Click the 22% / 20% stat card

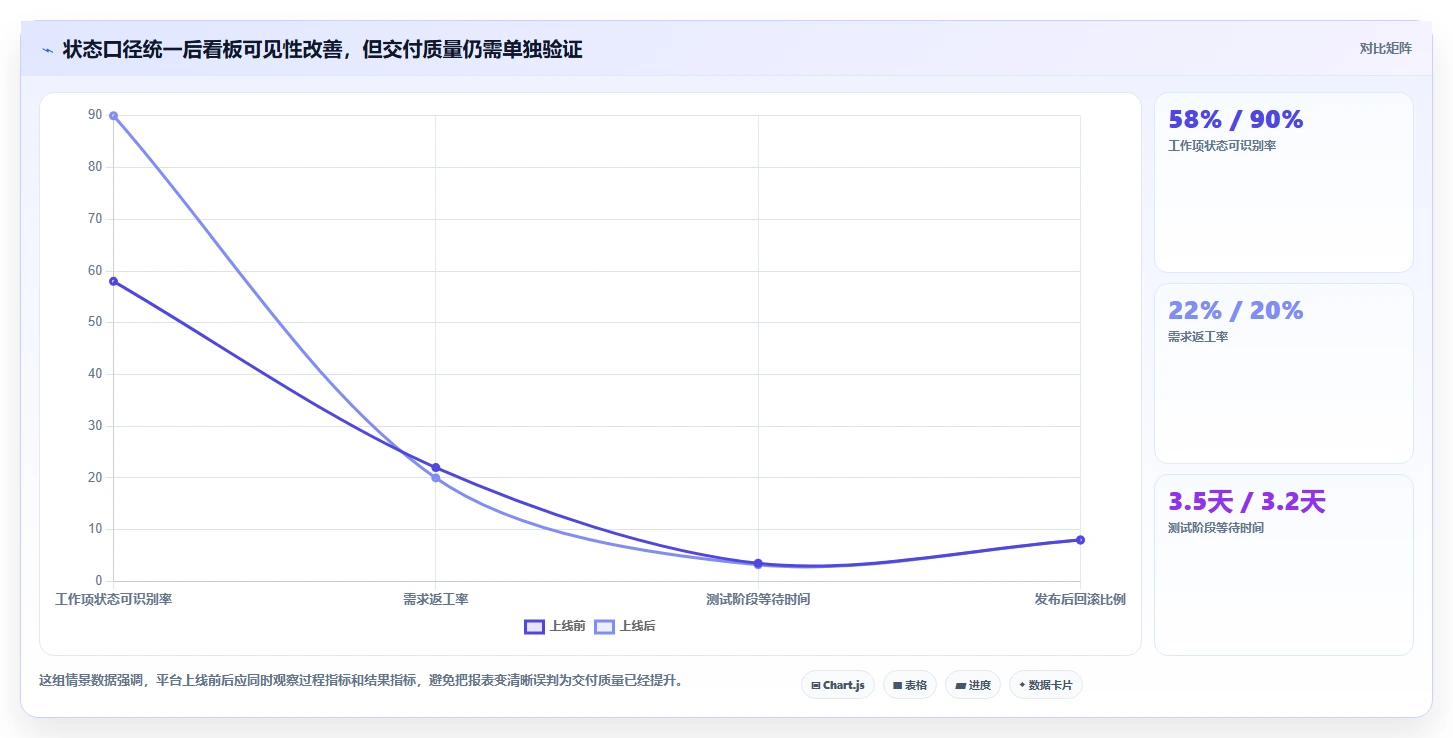click(x=1284, y=373)
